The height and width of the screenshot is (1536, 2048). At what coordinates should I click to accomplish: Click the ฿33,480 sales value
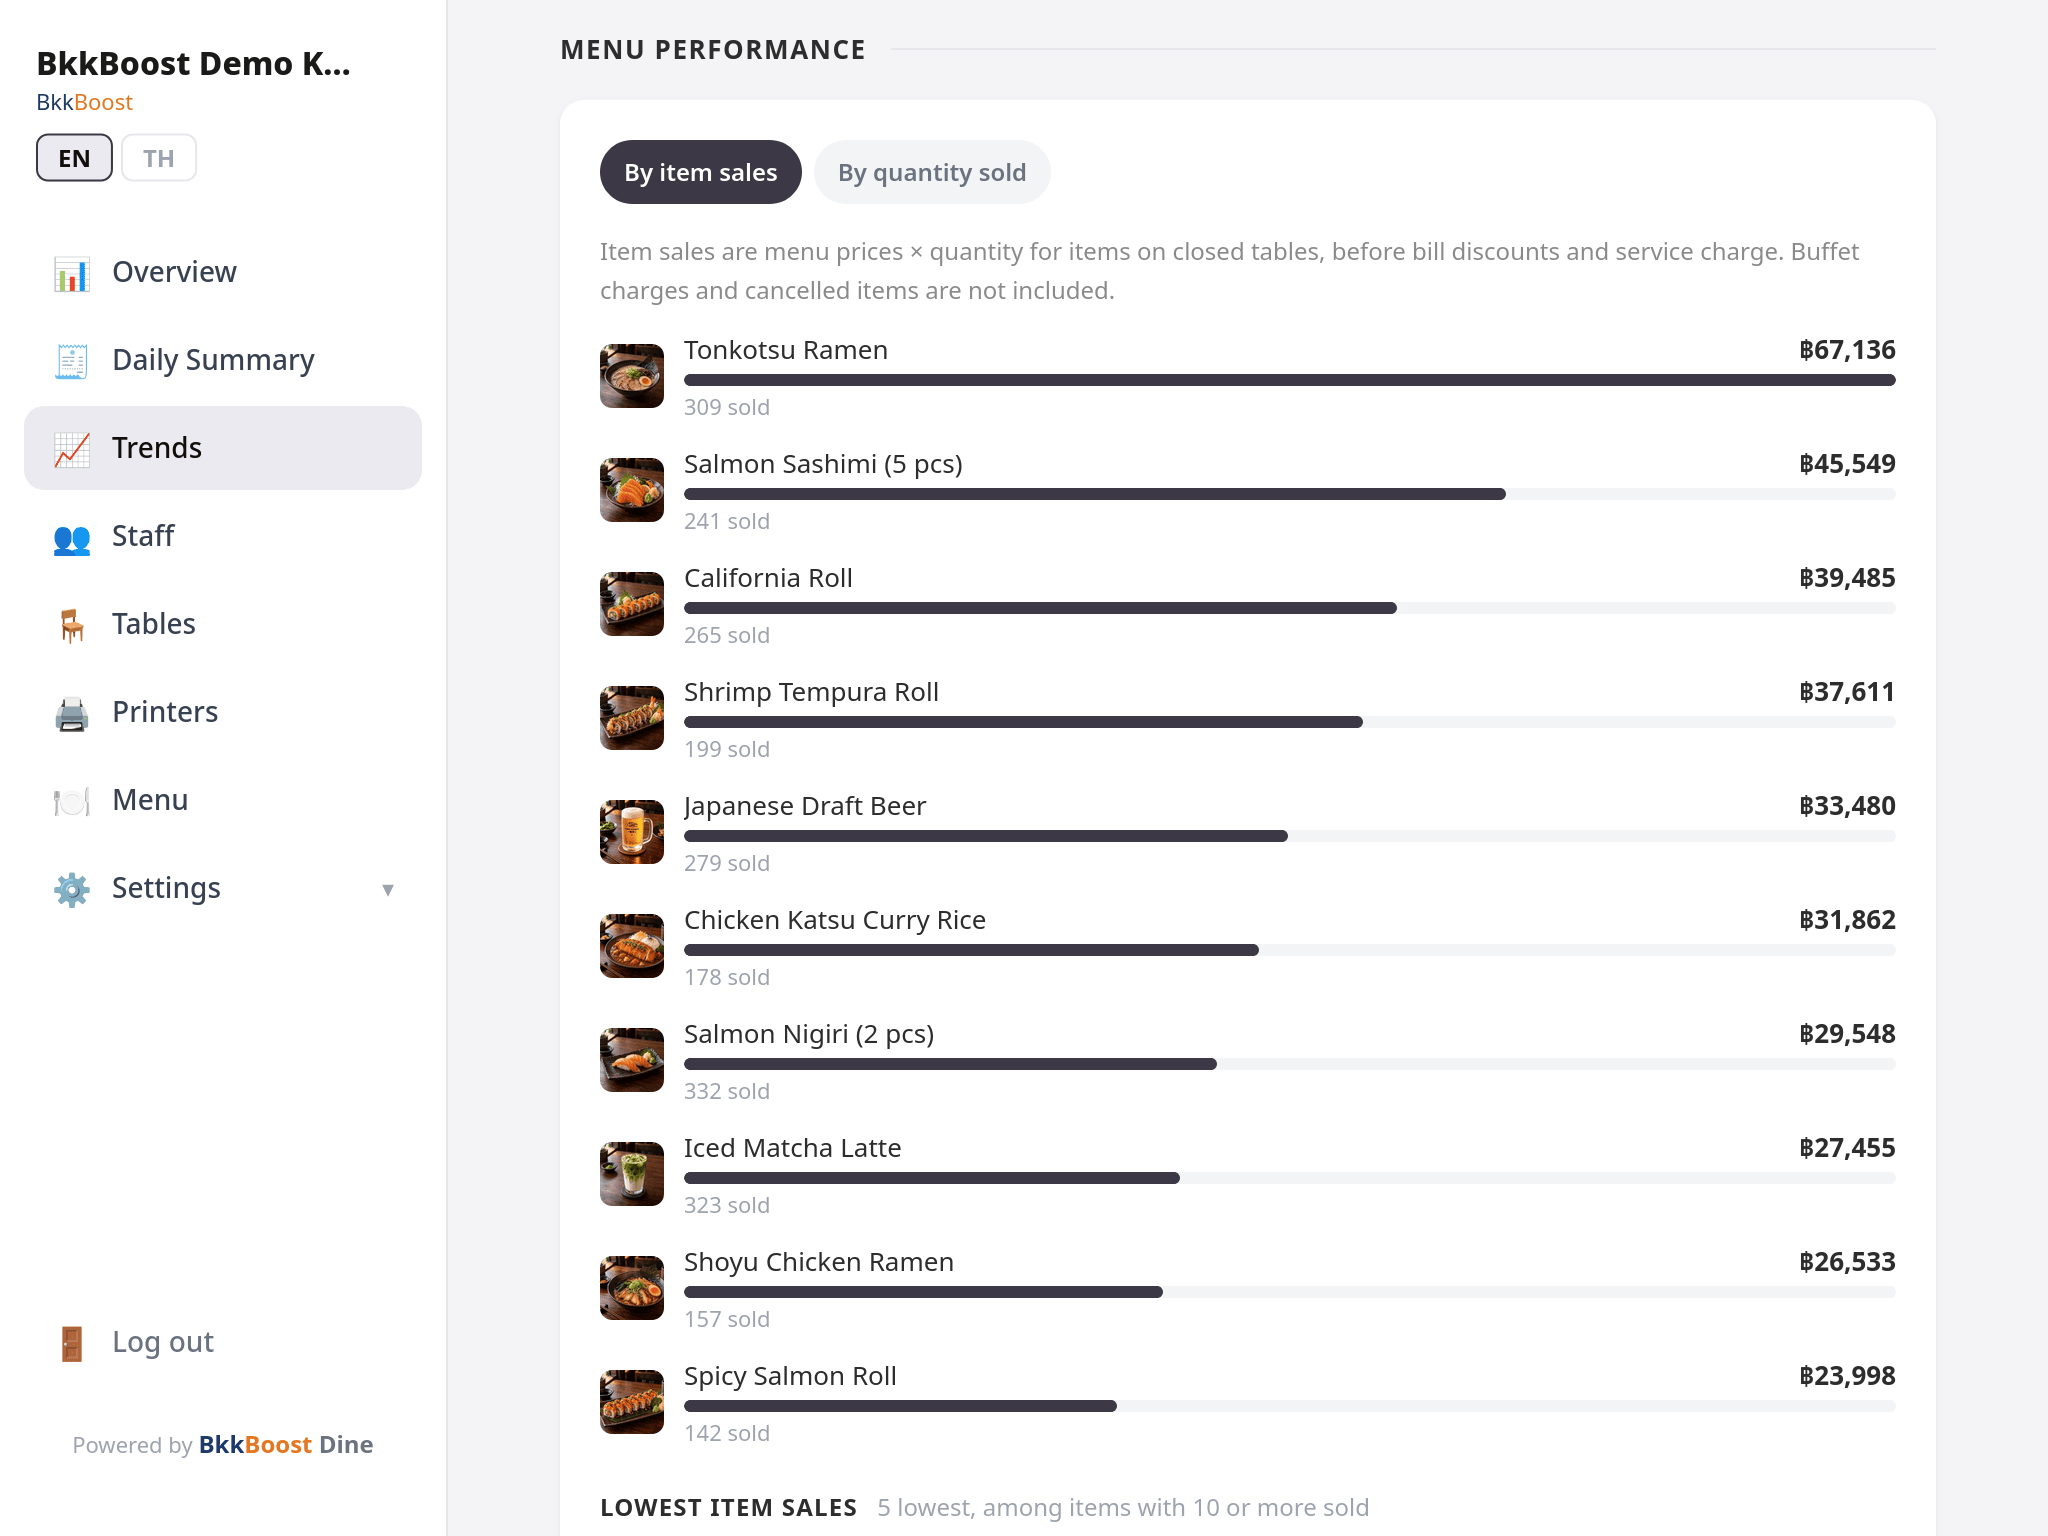point(1847,806)
